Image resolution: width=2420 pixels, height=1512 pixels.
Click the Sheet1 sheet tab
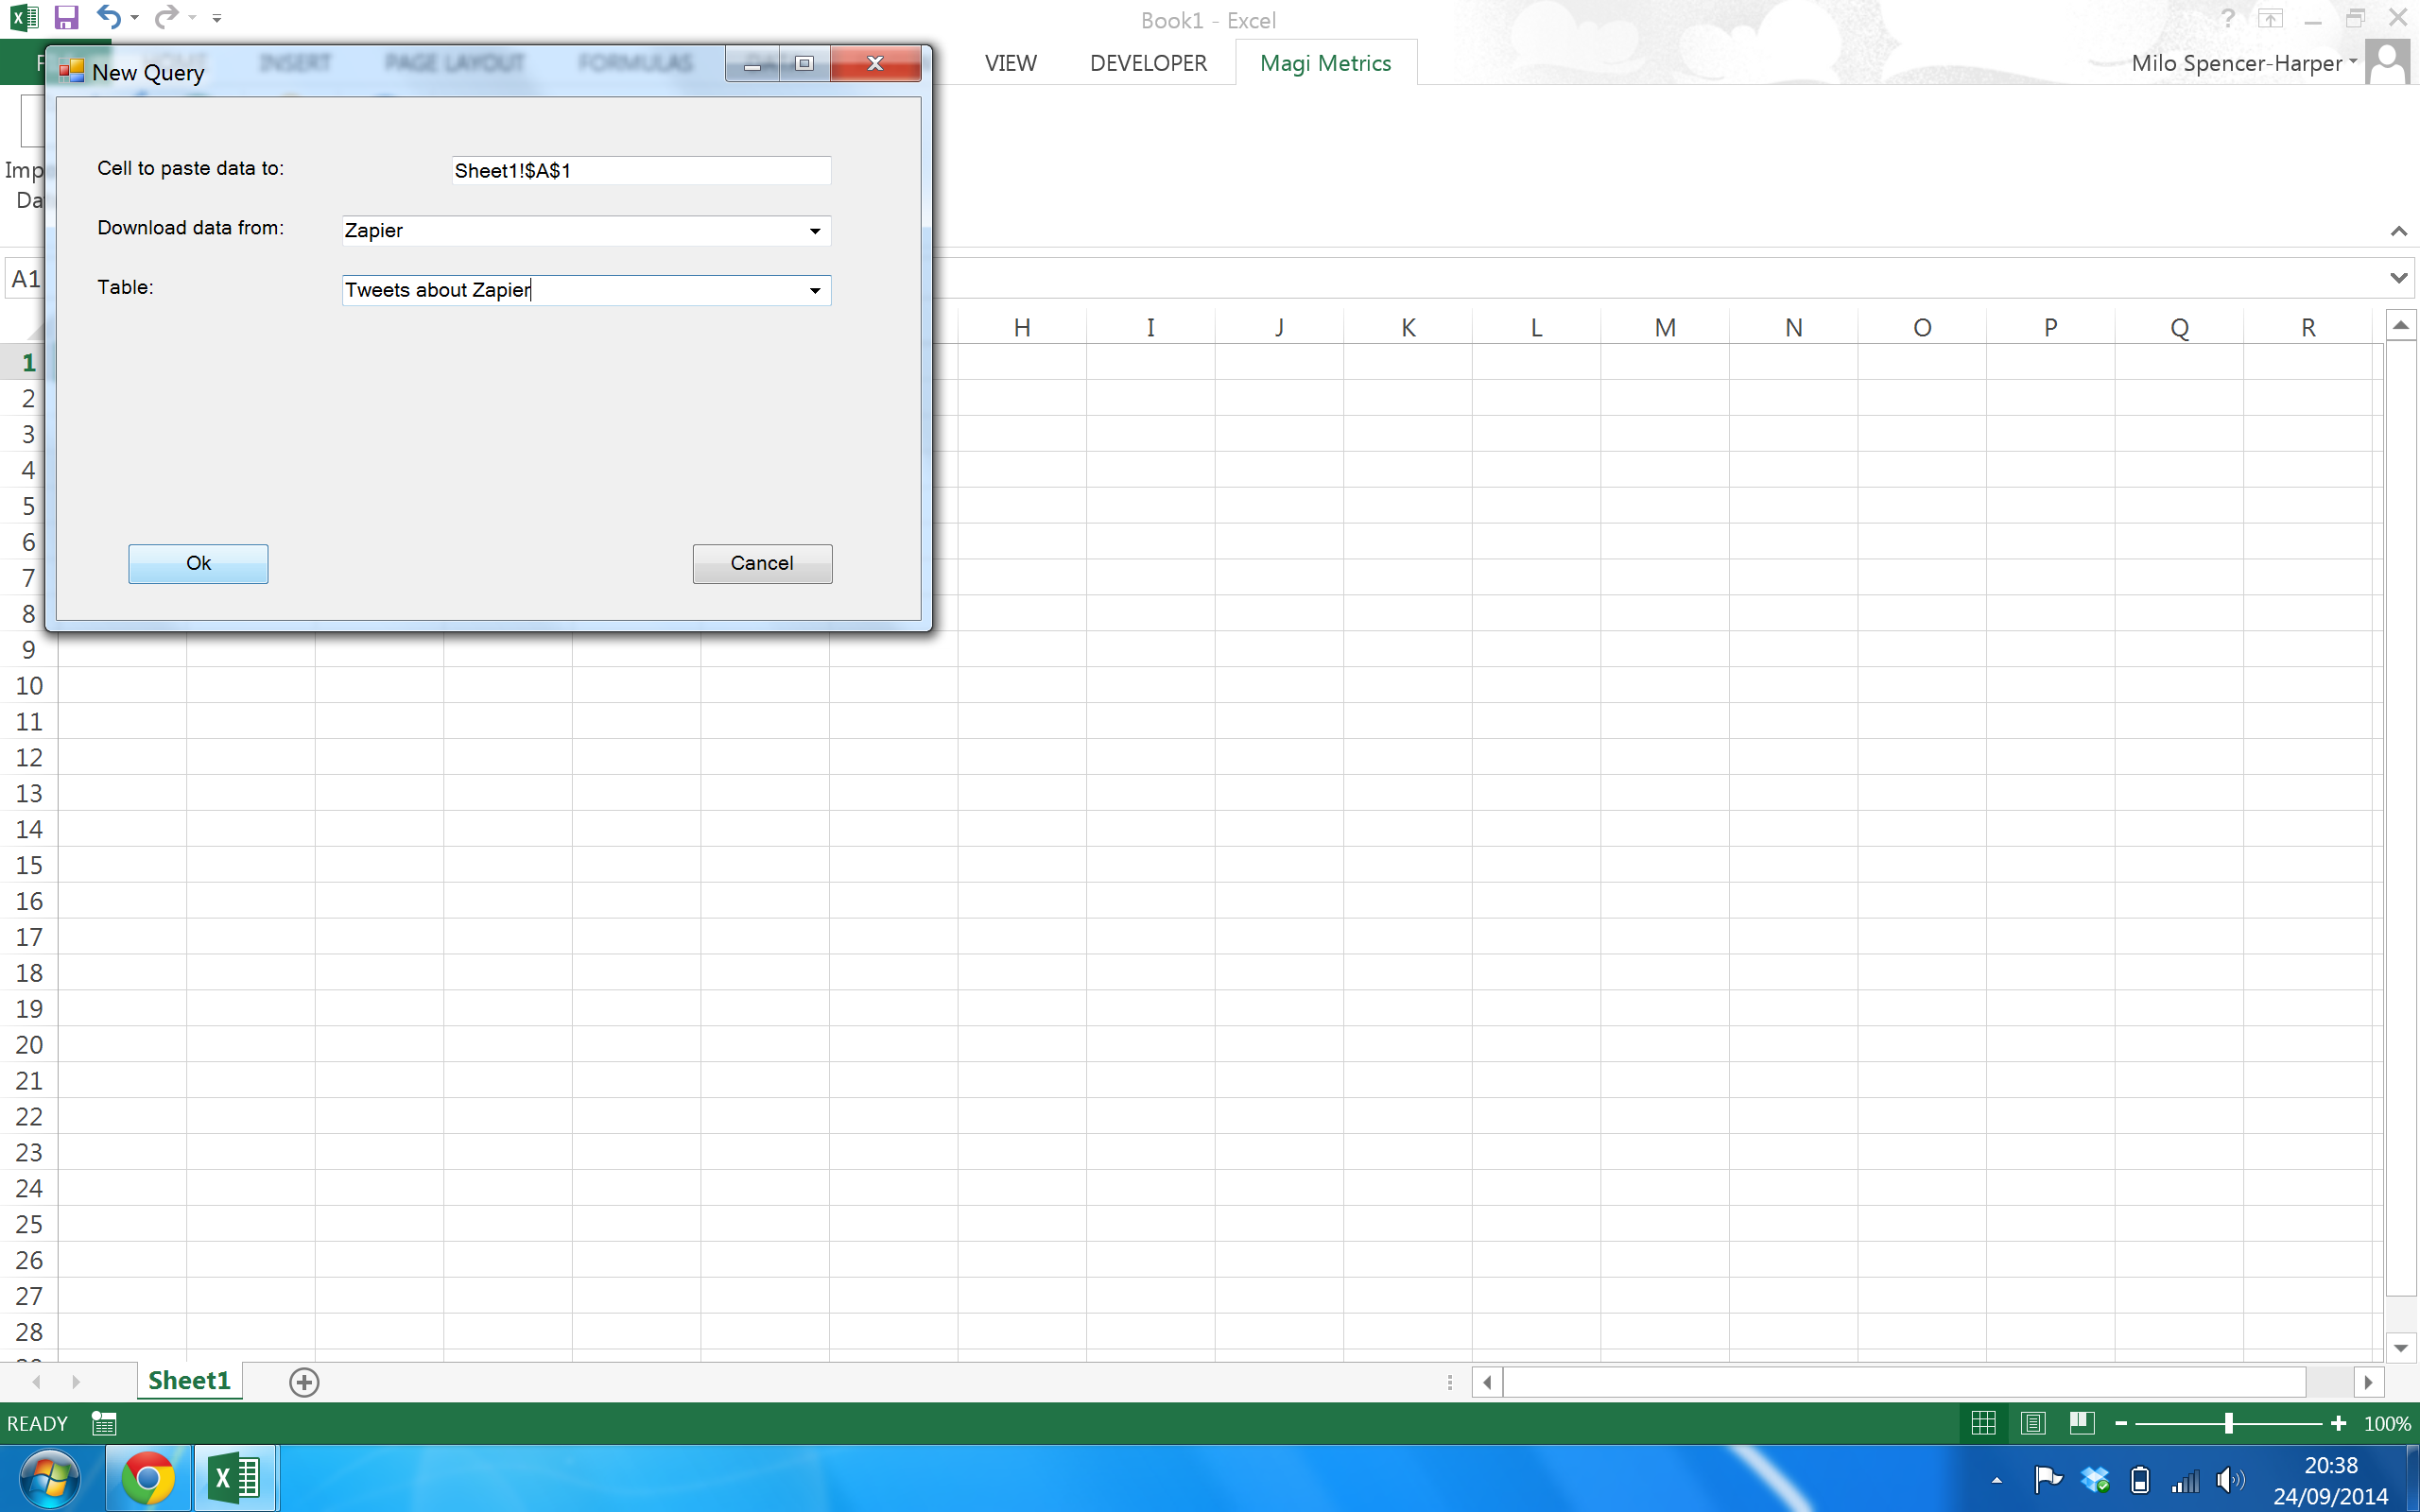point(189,1381)
